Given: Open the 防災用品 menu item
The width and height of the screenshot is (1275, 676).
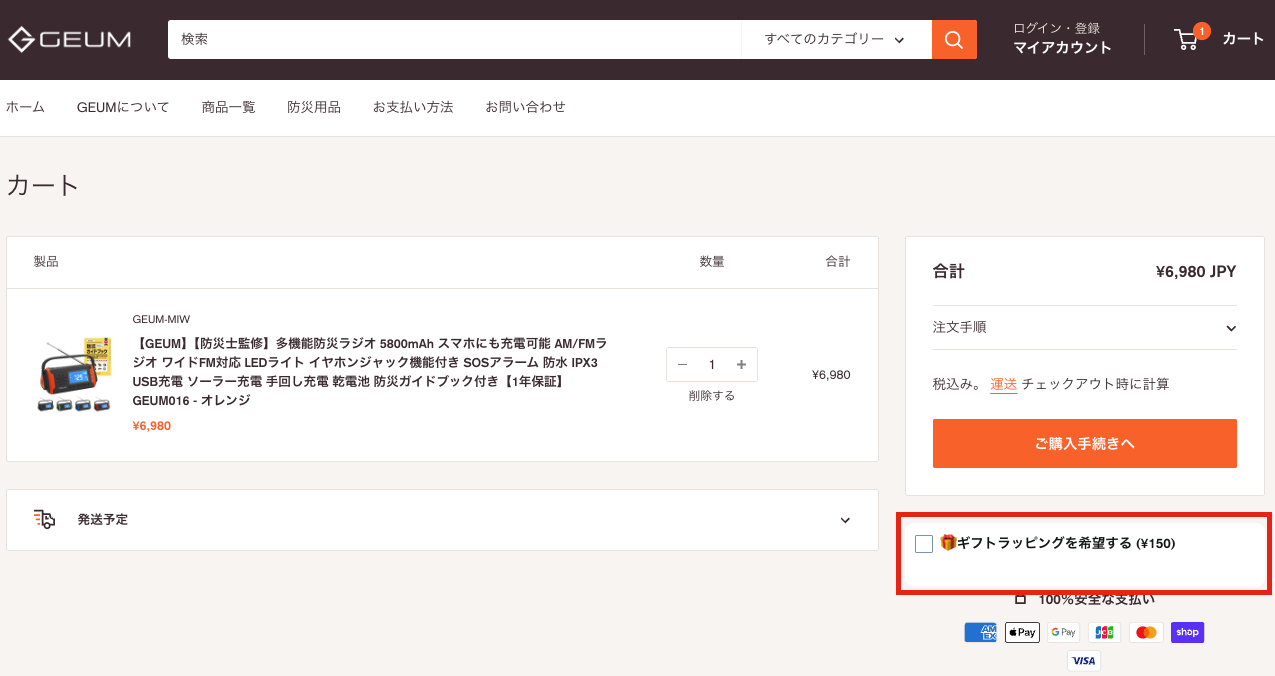Looking at the screenshot, I should click(314, 107).
